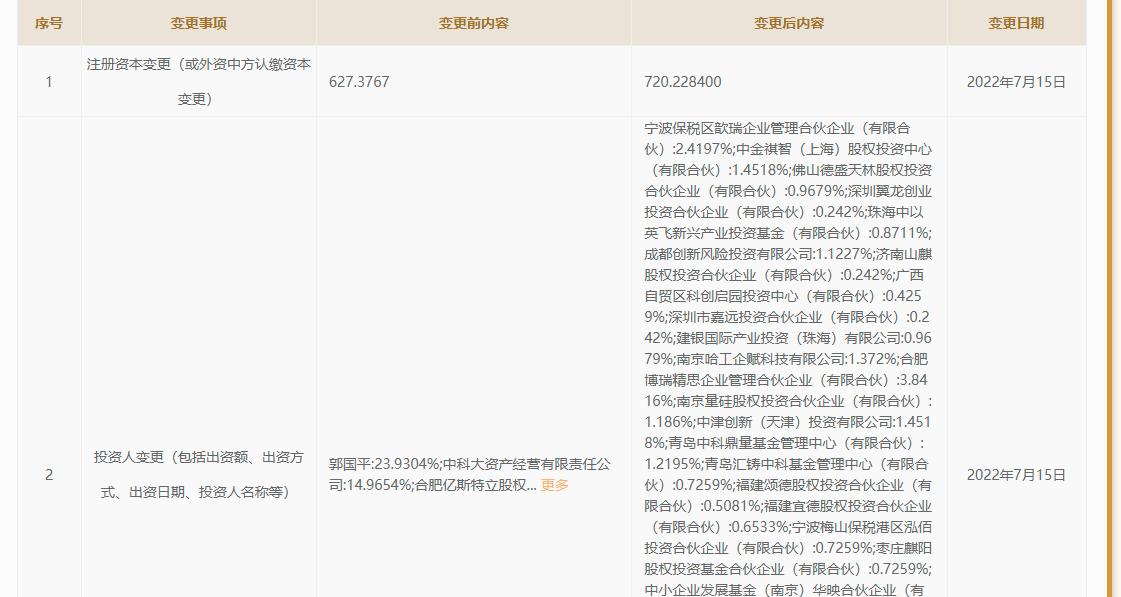Image resolution: width=1121 pixels, height=597 pixels.
Task: Click row number 1 cell
Action: (x=49, y=82)
